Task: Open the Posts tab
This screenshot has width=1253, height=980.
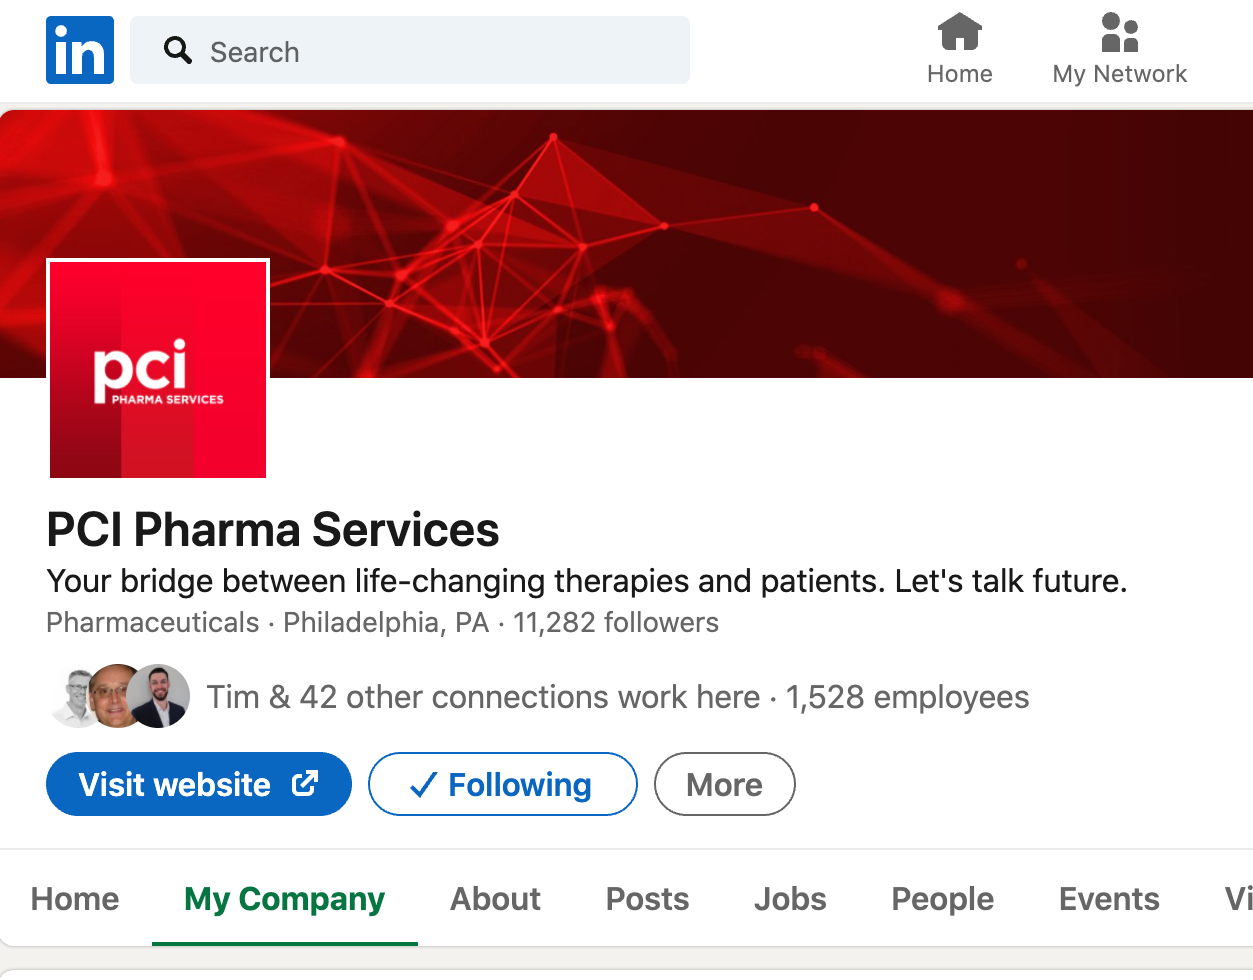Action: tap(647, 899)
